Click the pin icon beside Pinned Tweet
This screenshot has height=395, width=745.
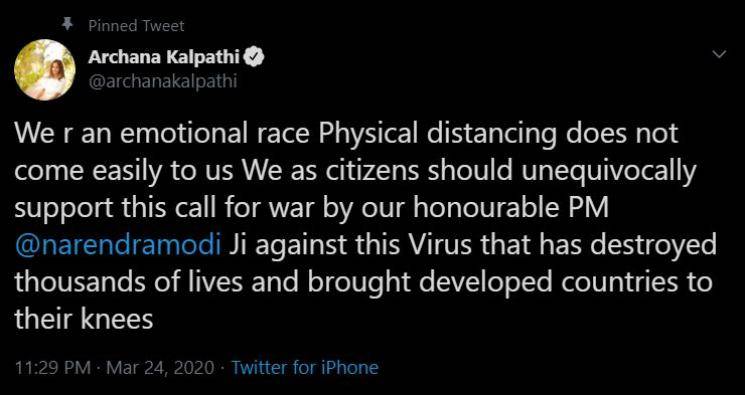coord(68,25)
